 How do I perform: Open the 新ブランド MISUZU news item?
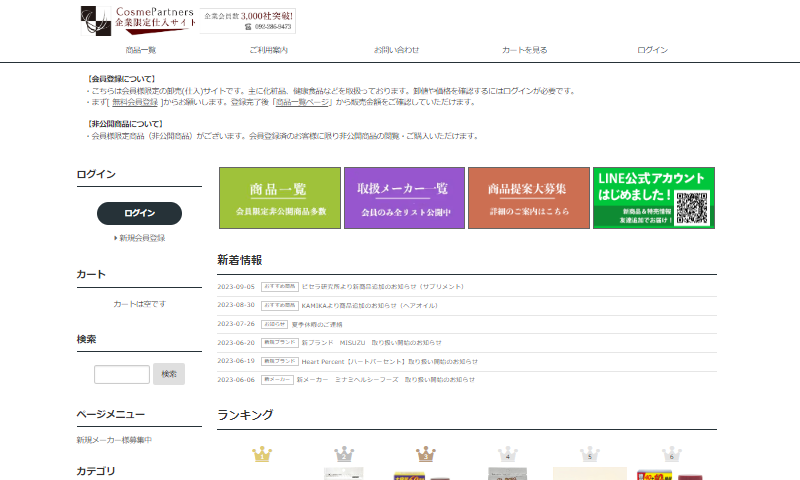(371, 343)
